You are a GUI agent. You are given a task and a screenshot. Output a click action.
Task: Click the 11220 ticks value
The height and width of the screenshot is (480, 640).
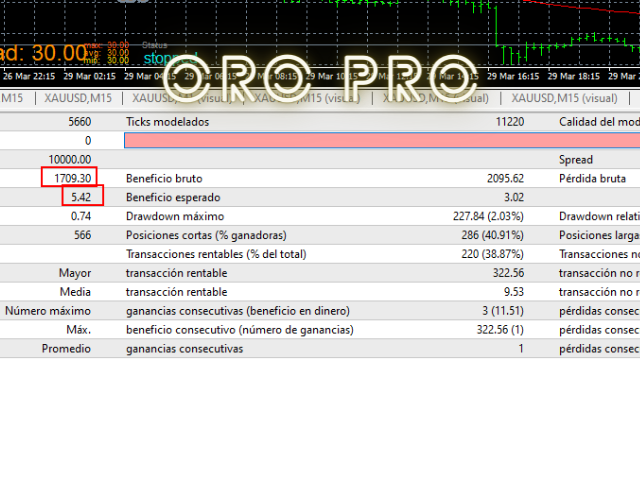coord(510,122)
